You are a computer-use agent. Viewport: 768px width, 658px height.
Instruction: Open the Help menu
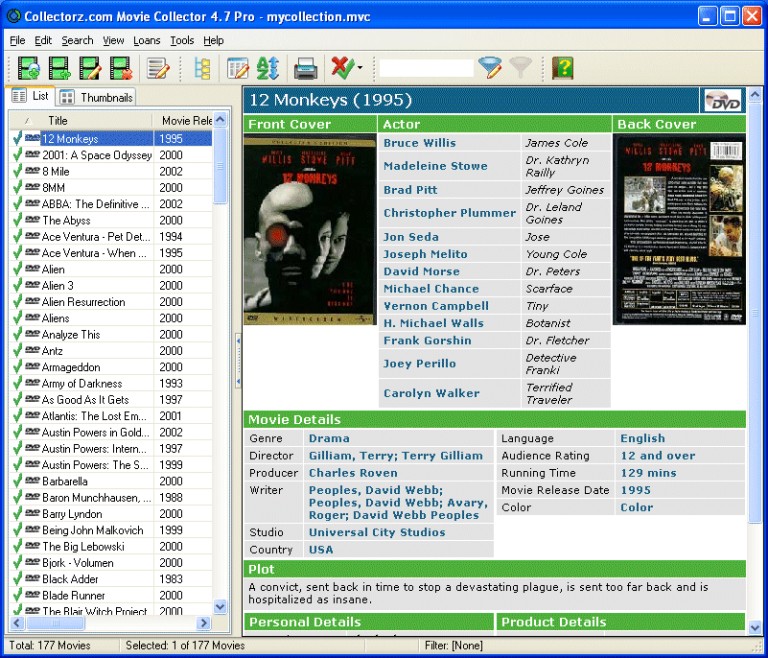point(214,40)
